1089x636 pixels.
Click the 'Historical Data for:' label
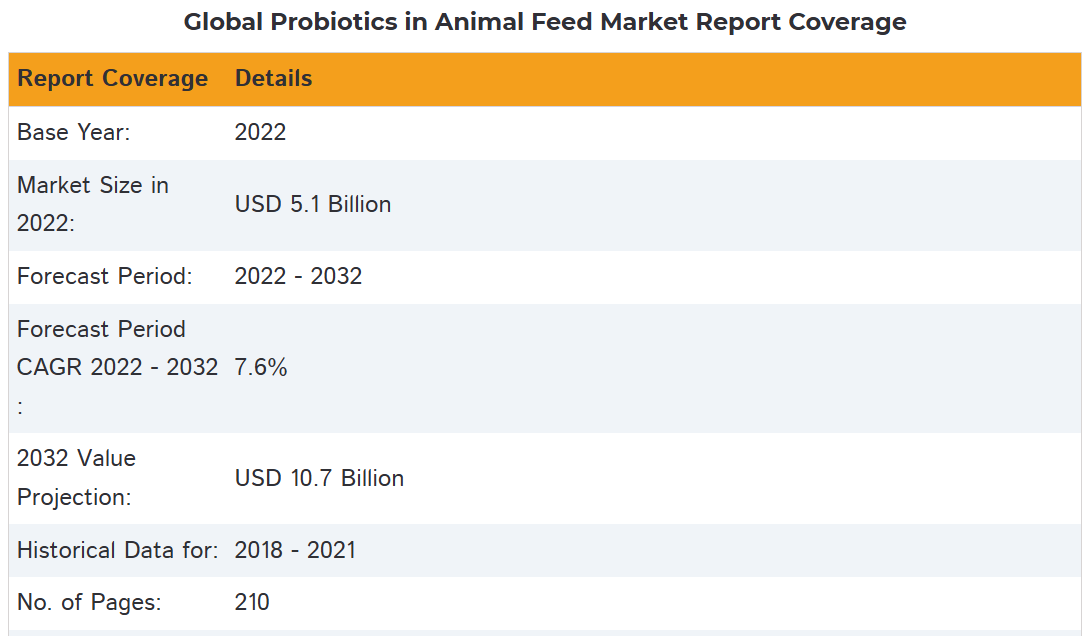[118, 550]
